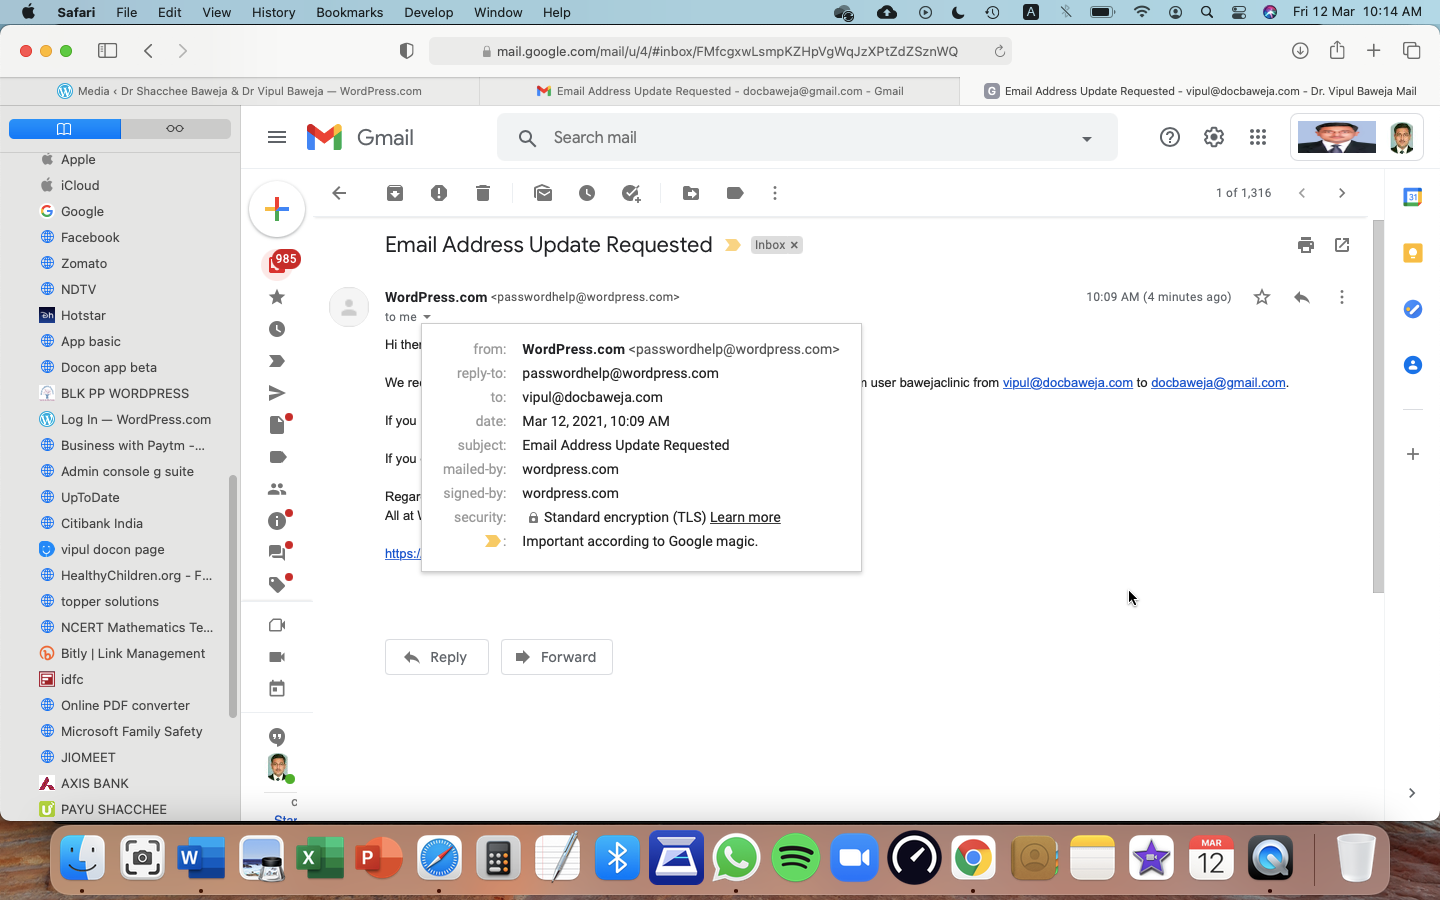The image size is (1440, 900).
Task: Switch to the docbaweja@gmail.com Gmail tab
Action: (720, 91)
